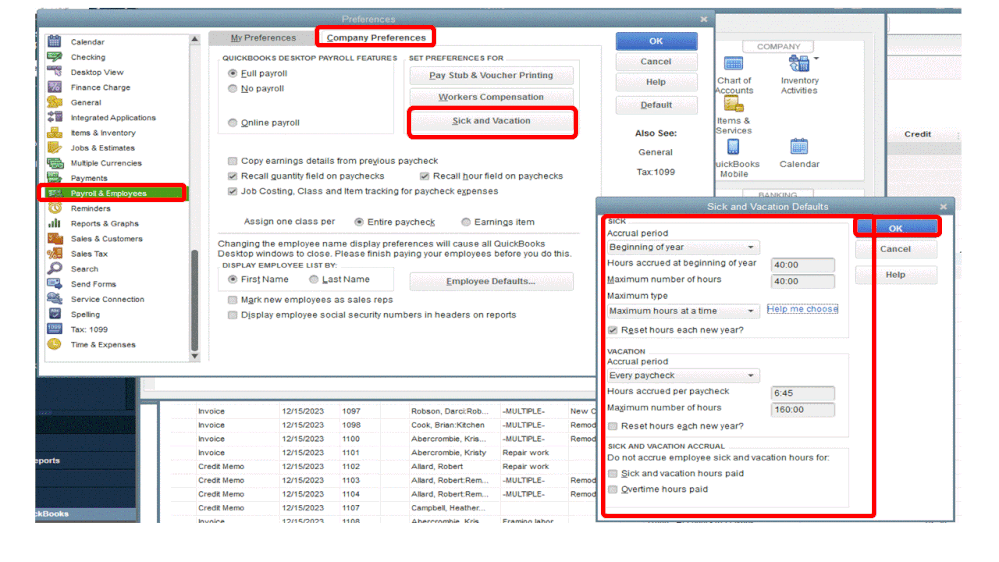Open QuickBooks Mobile icon on home page
999x562 pixels.
pos(733,147)
